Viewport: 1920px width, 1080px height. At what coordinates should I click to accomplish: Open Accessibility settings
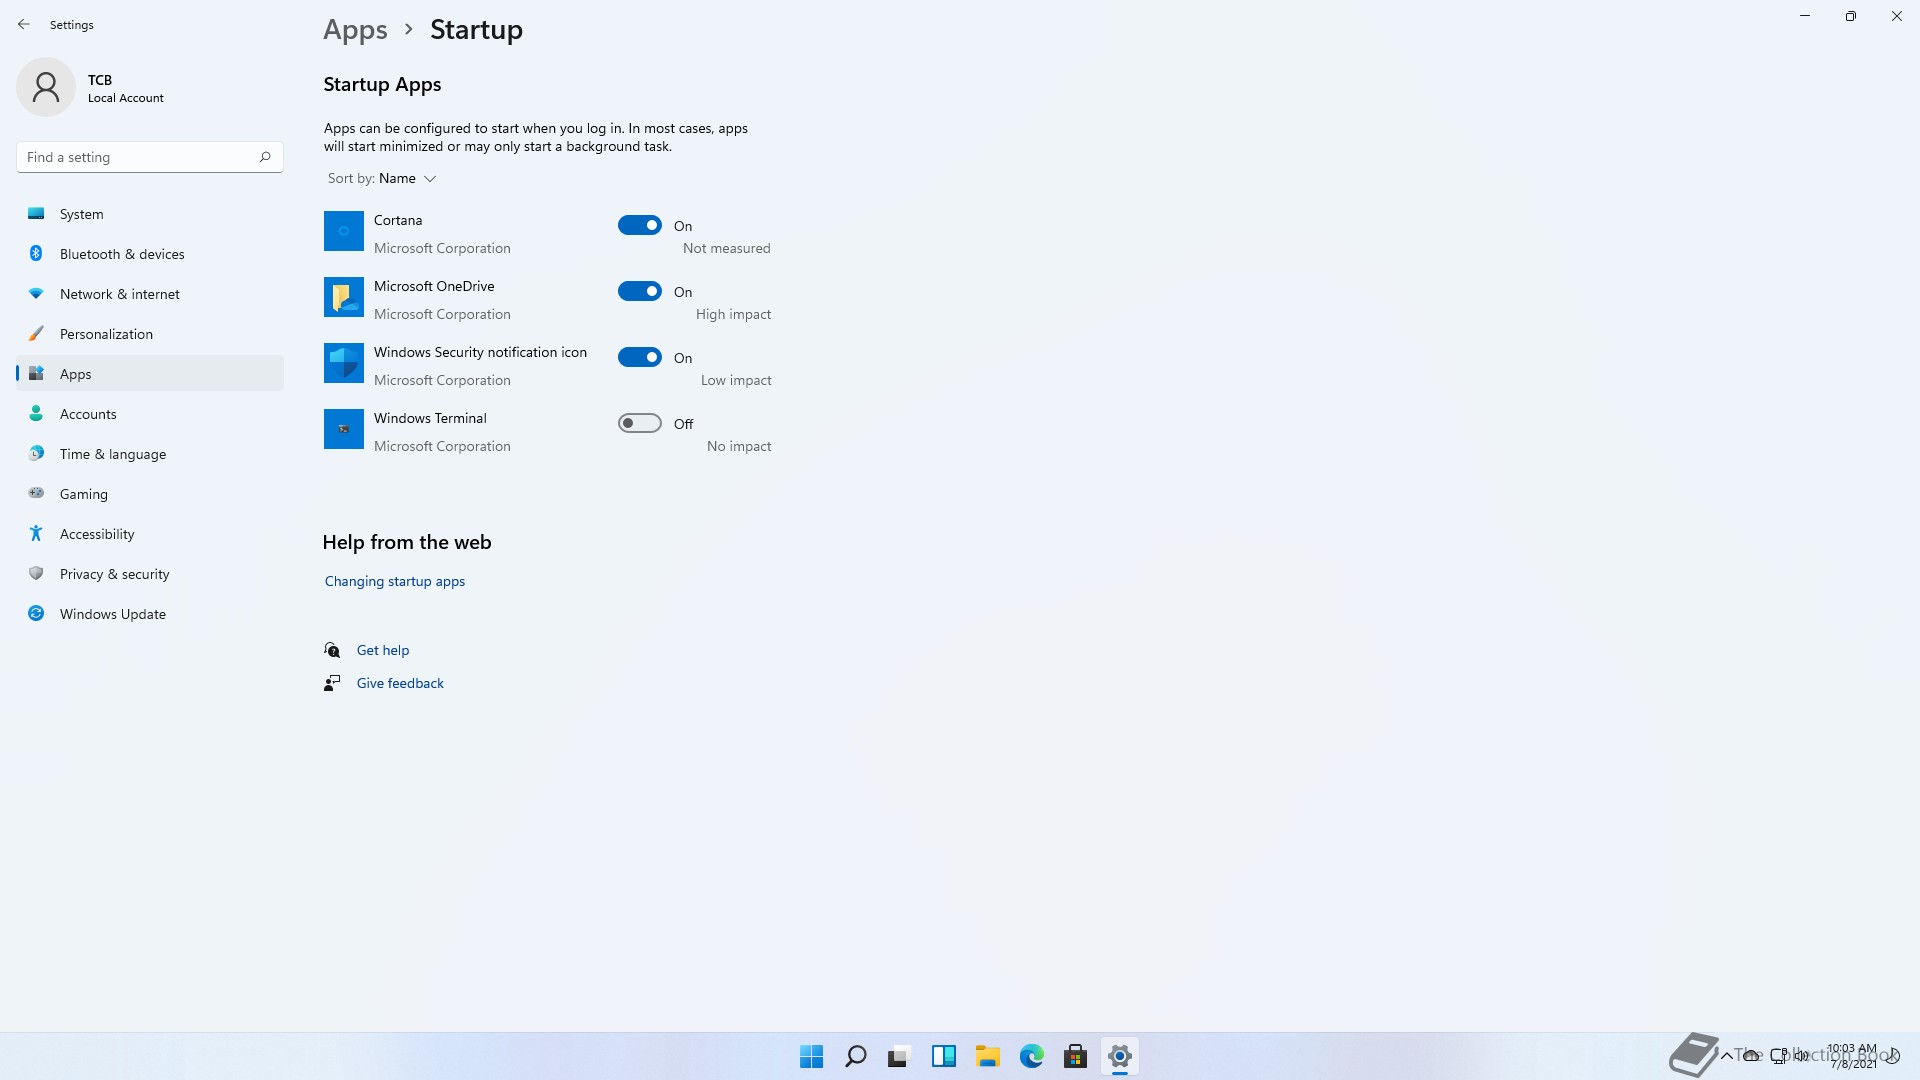150,534
